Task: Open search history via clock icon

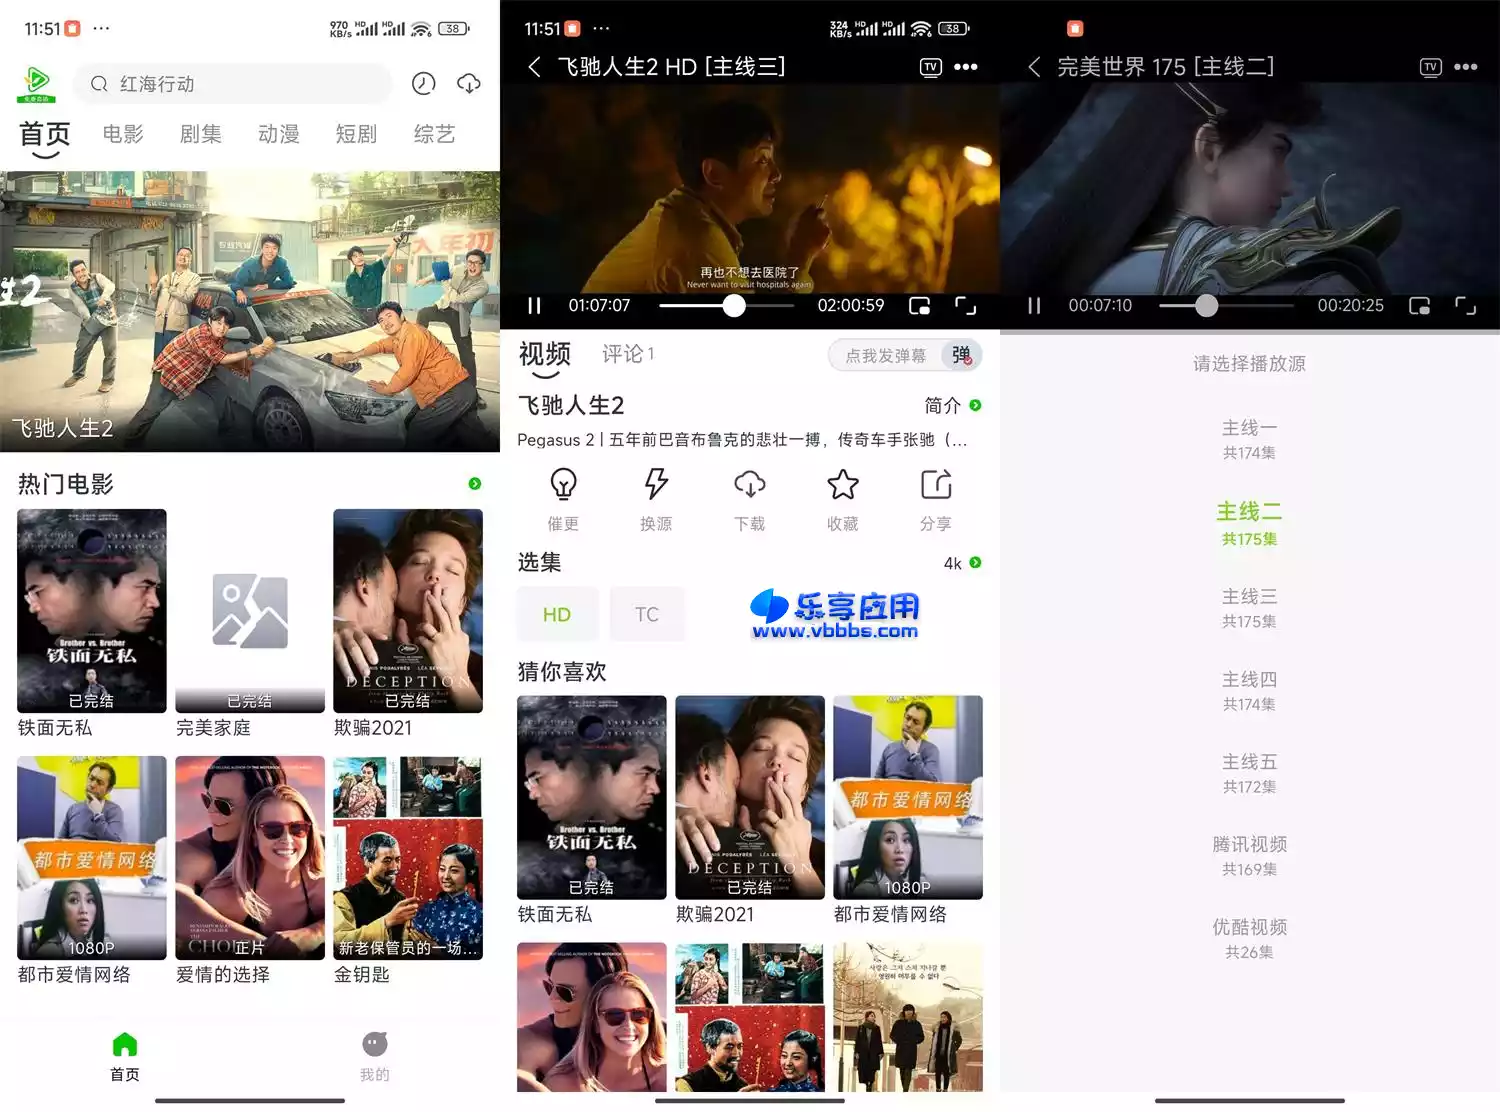Action: coord(424,84)
